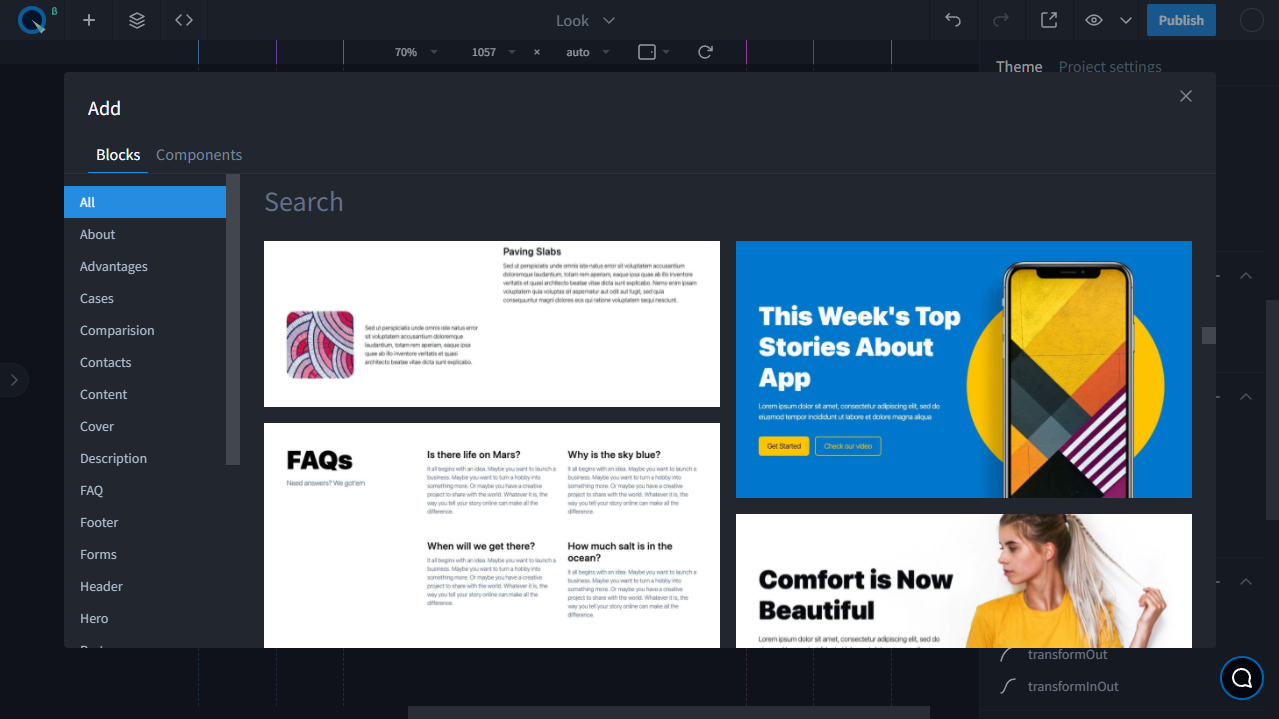Open the 1057 width dropdown
The image size is (1279, 719).
click(494, 52)
